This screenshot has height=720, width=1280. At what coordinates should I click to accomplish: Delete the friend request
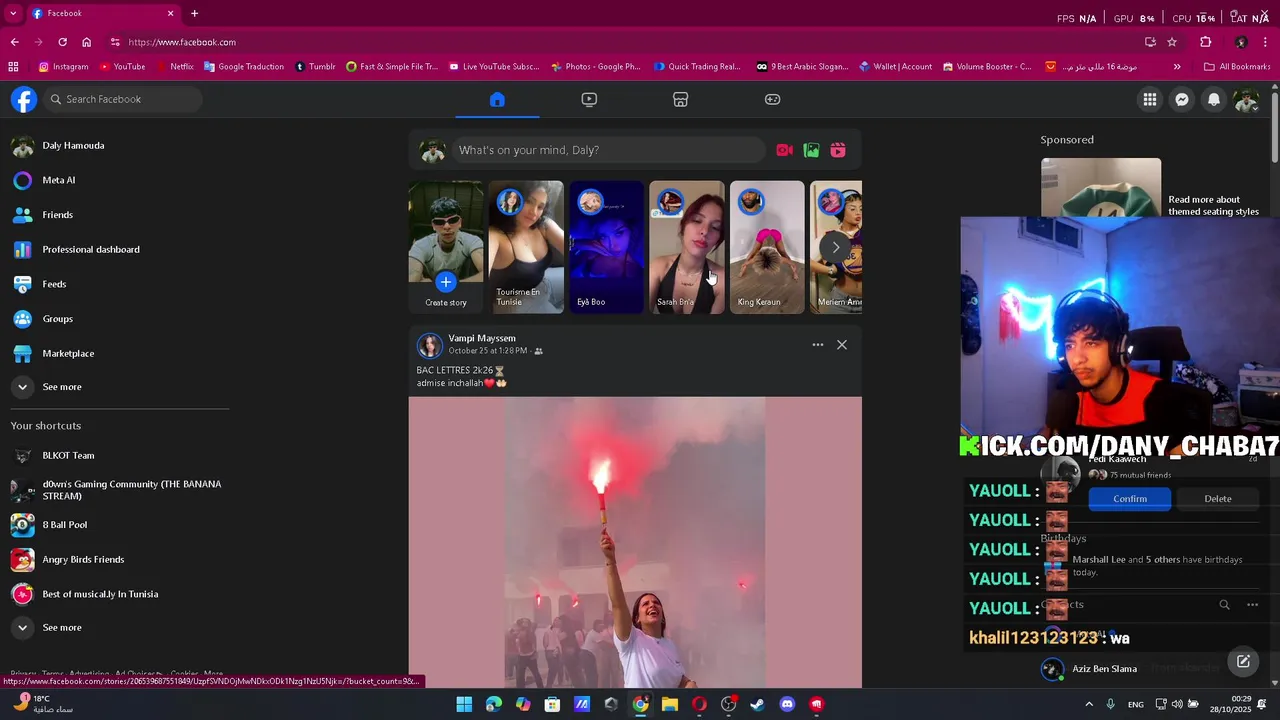click(1218, 499)
